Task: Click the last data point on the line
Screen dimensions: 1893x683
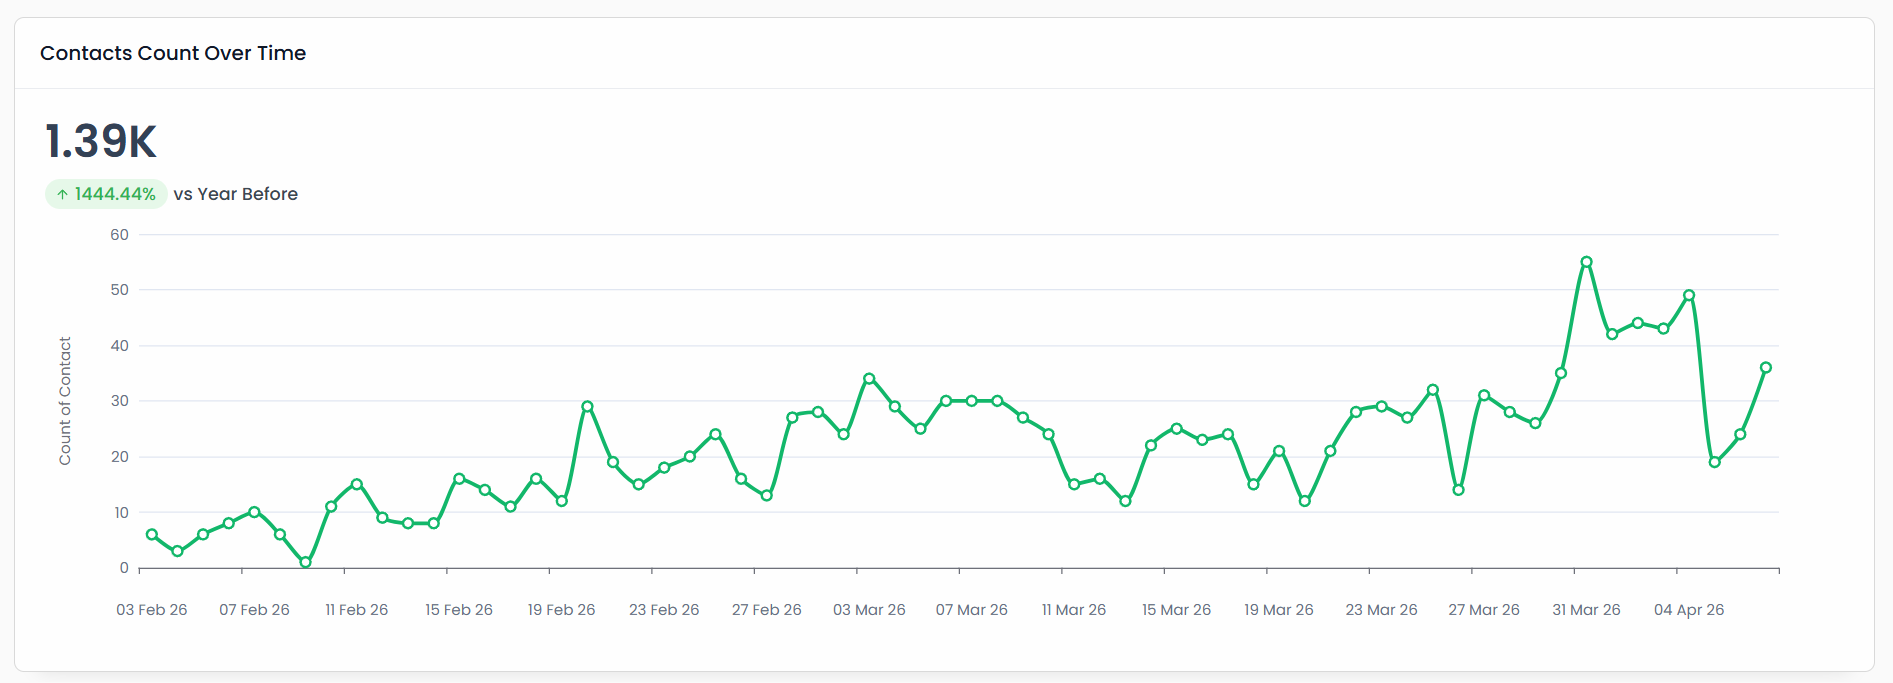Action: click(x=1766, y=368)
